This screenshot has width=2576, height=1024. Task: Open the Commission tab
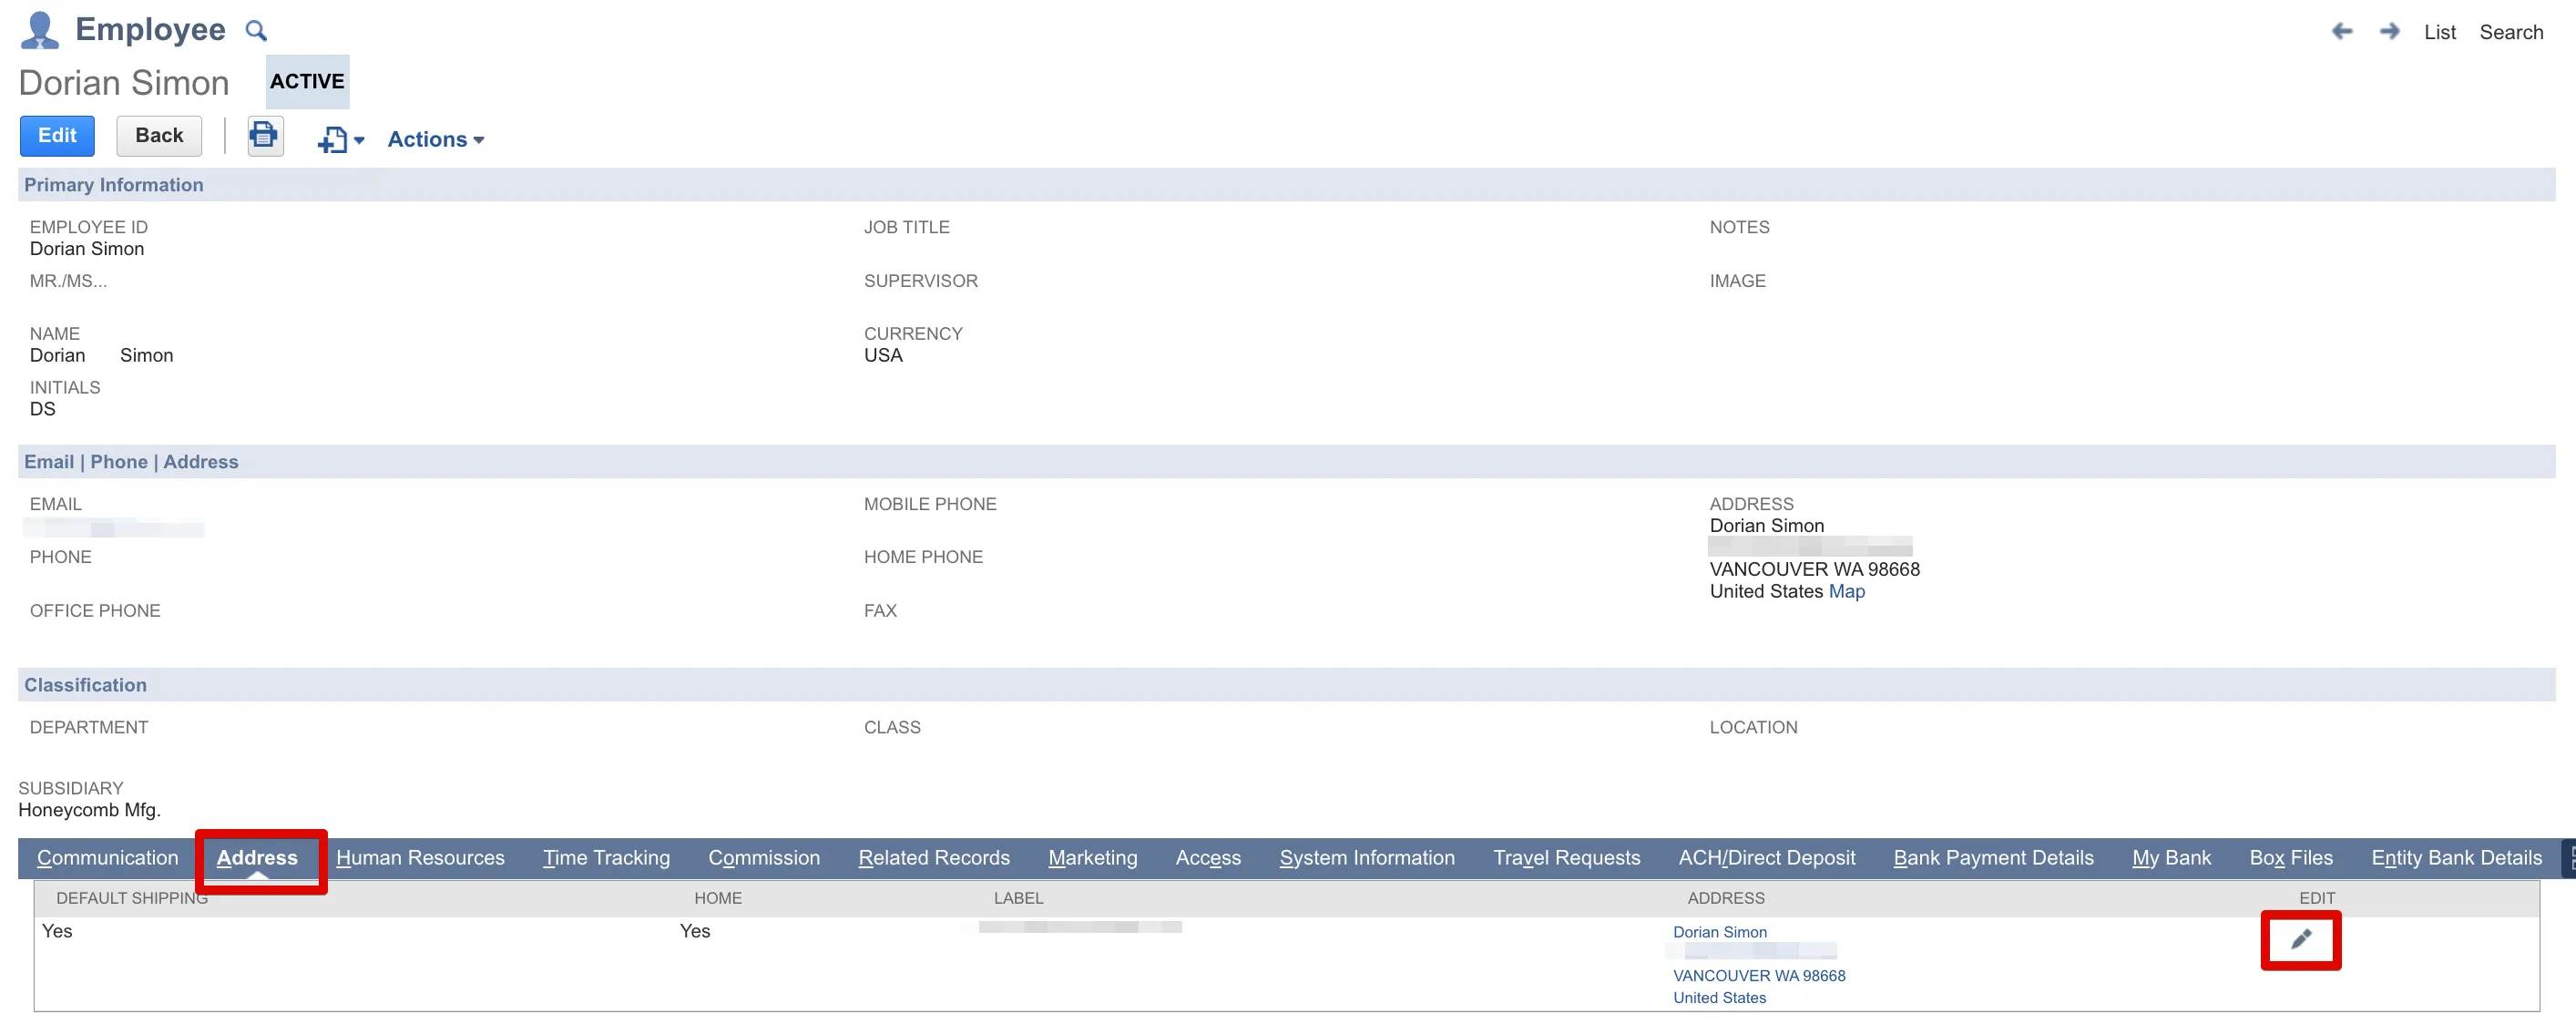click(x=764, y=858)
